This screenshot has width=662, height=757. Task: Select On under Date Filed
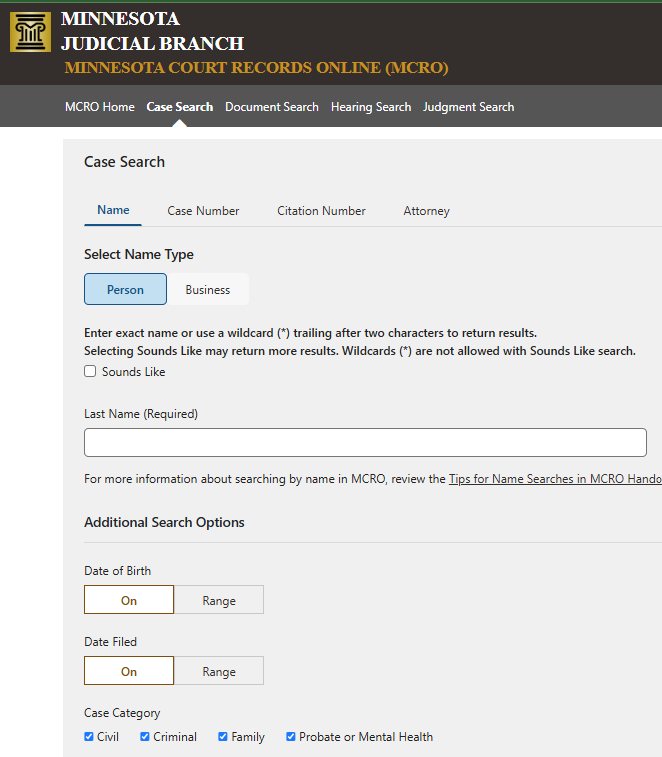tap(129, 671)
